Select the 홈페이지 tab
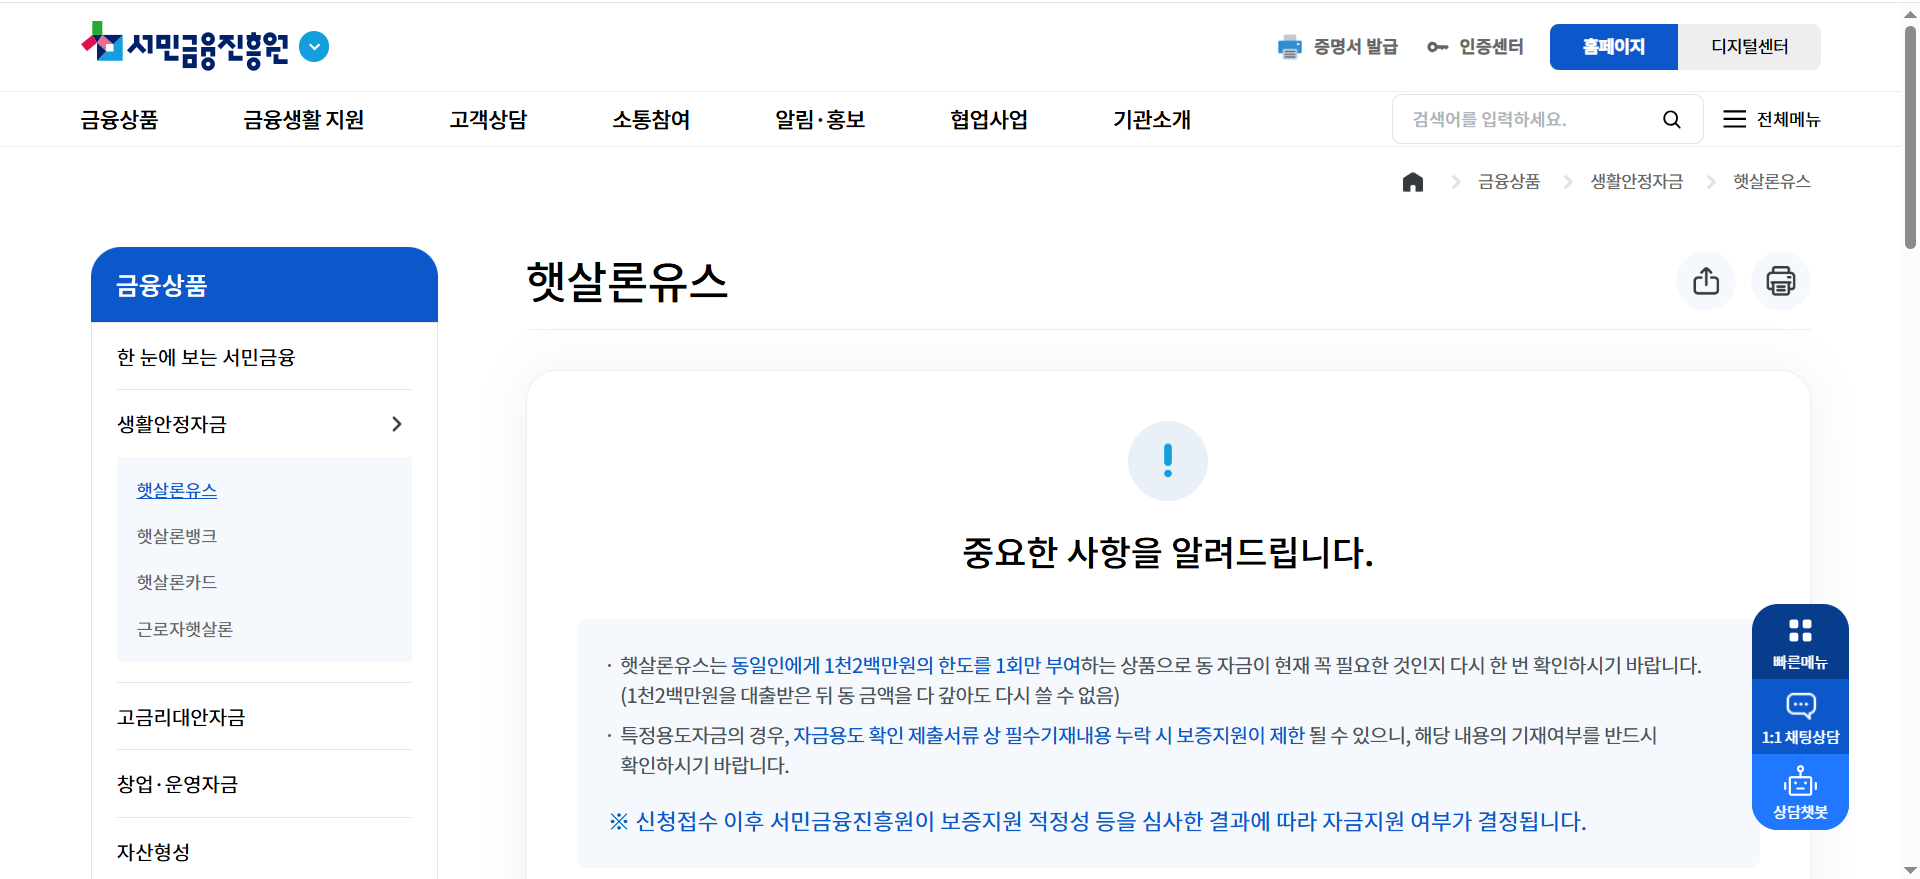This screenshot has width=1920, height=879. pos(1613,47)
